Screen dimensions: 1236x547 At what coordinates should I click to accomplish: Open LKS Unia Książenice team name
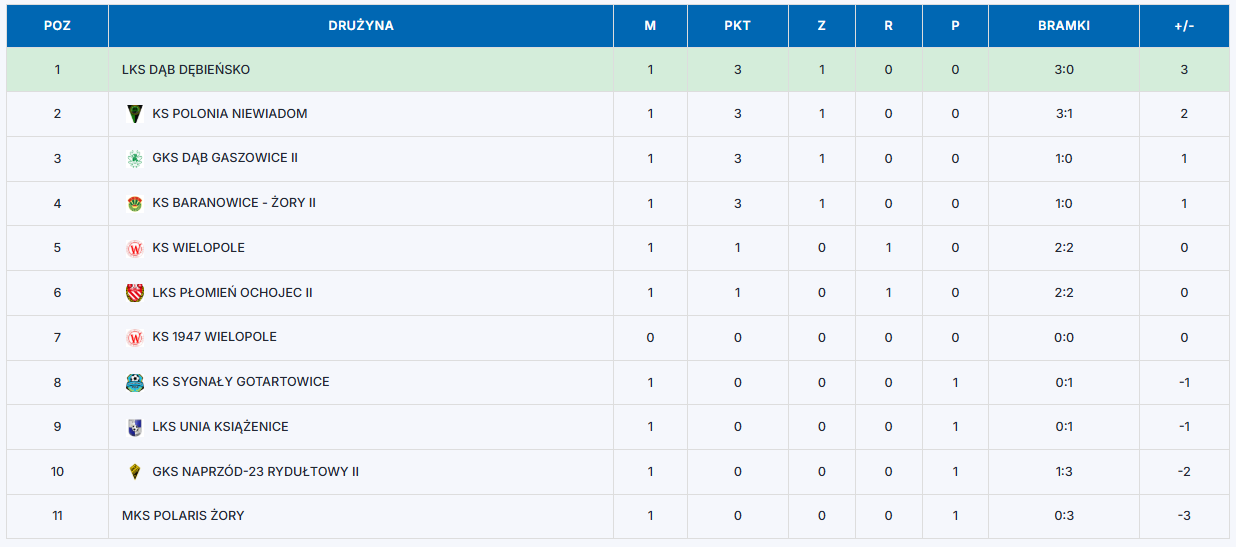(221, 427)
